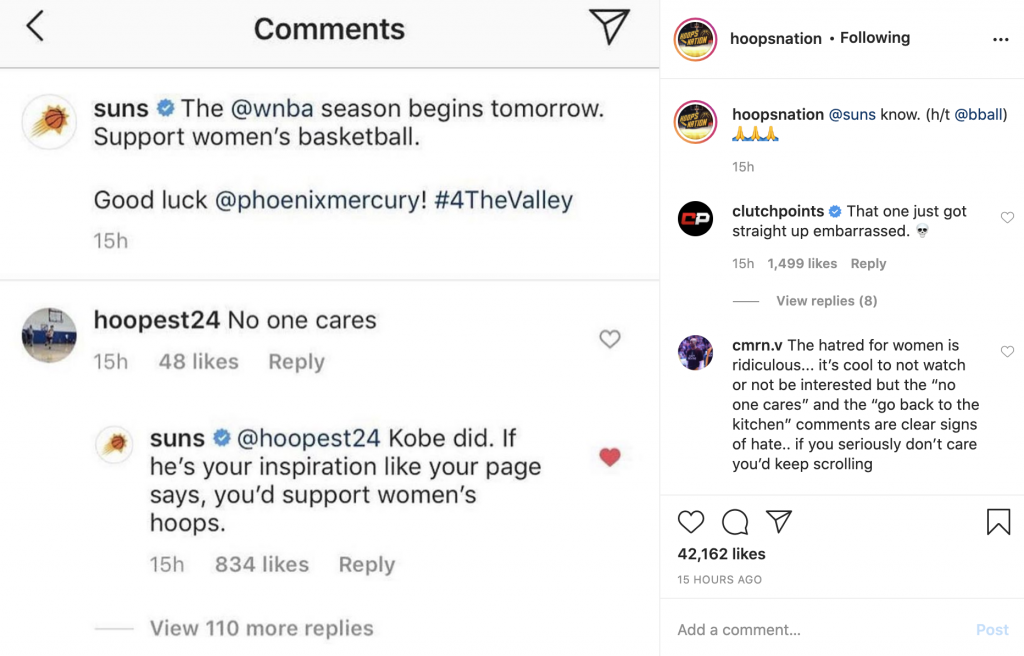
Task: Toggle Following status for hoopsnation
Action: [x=875, y=37]
